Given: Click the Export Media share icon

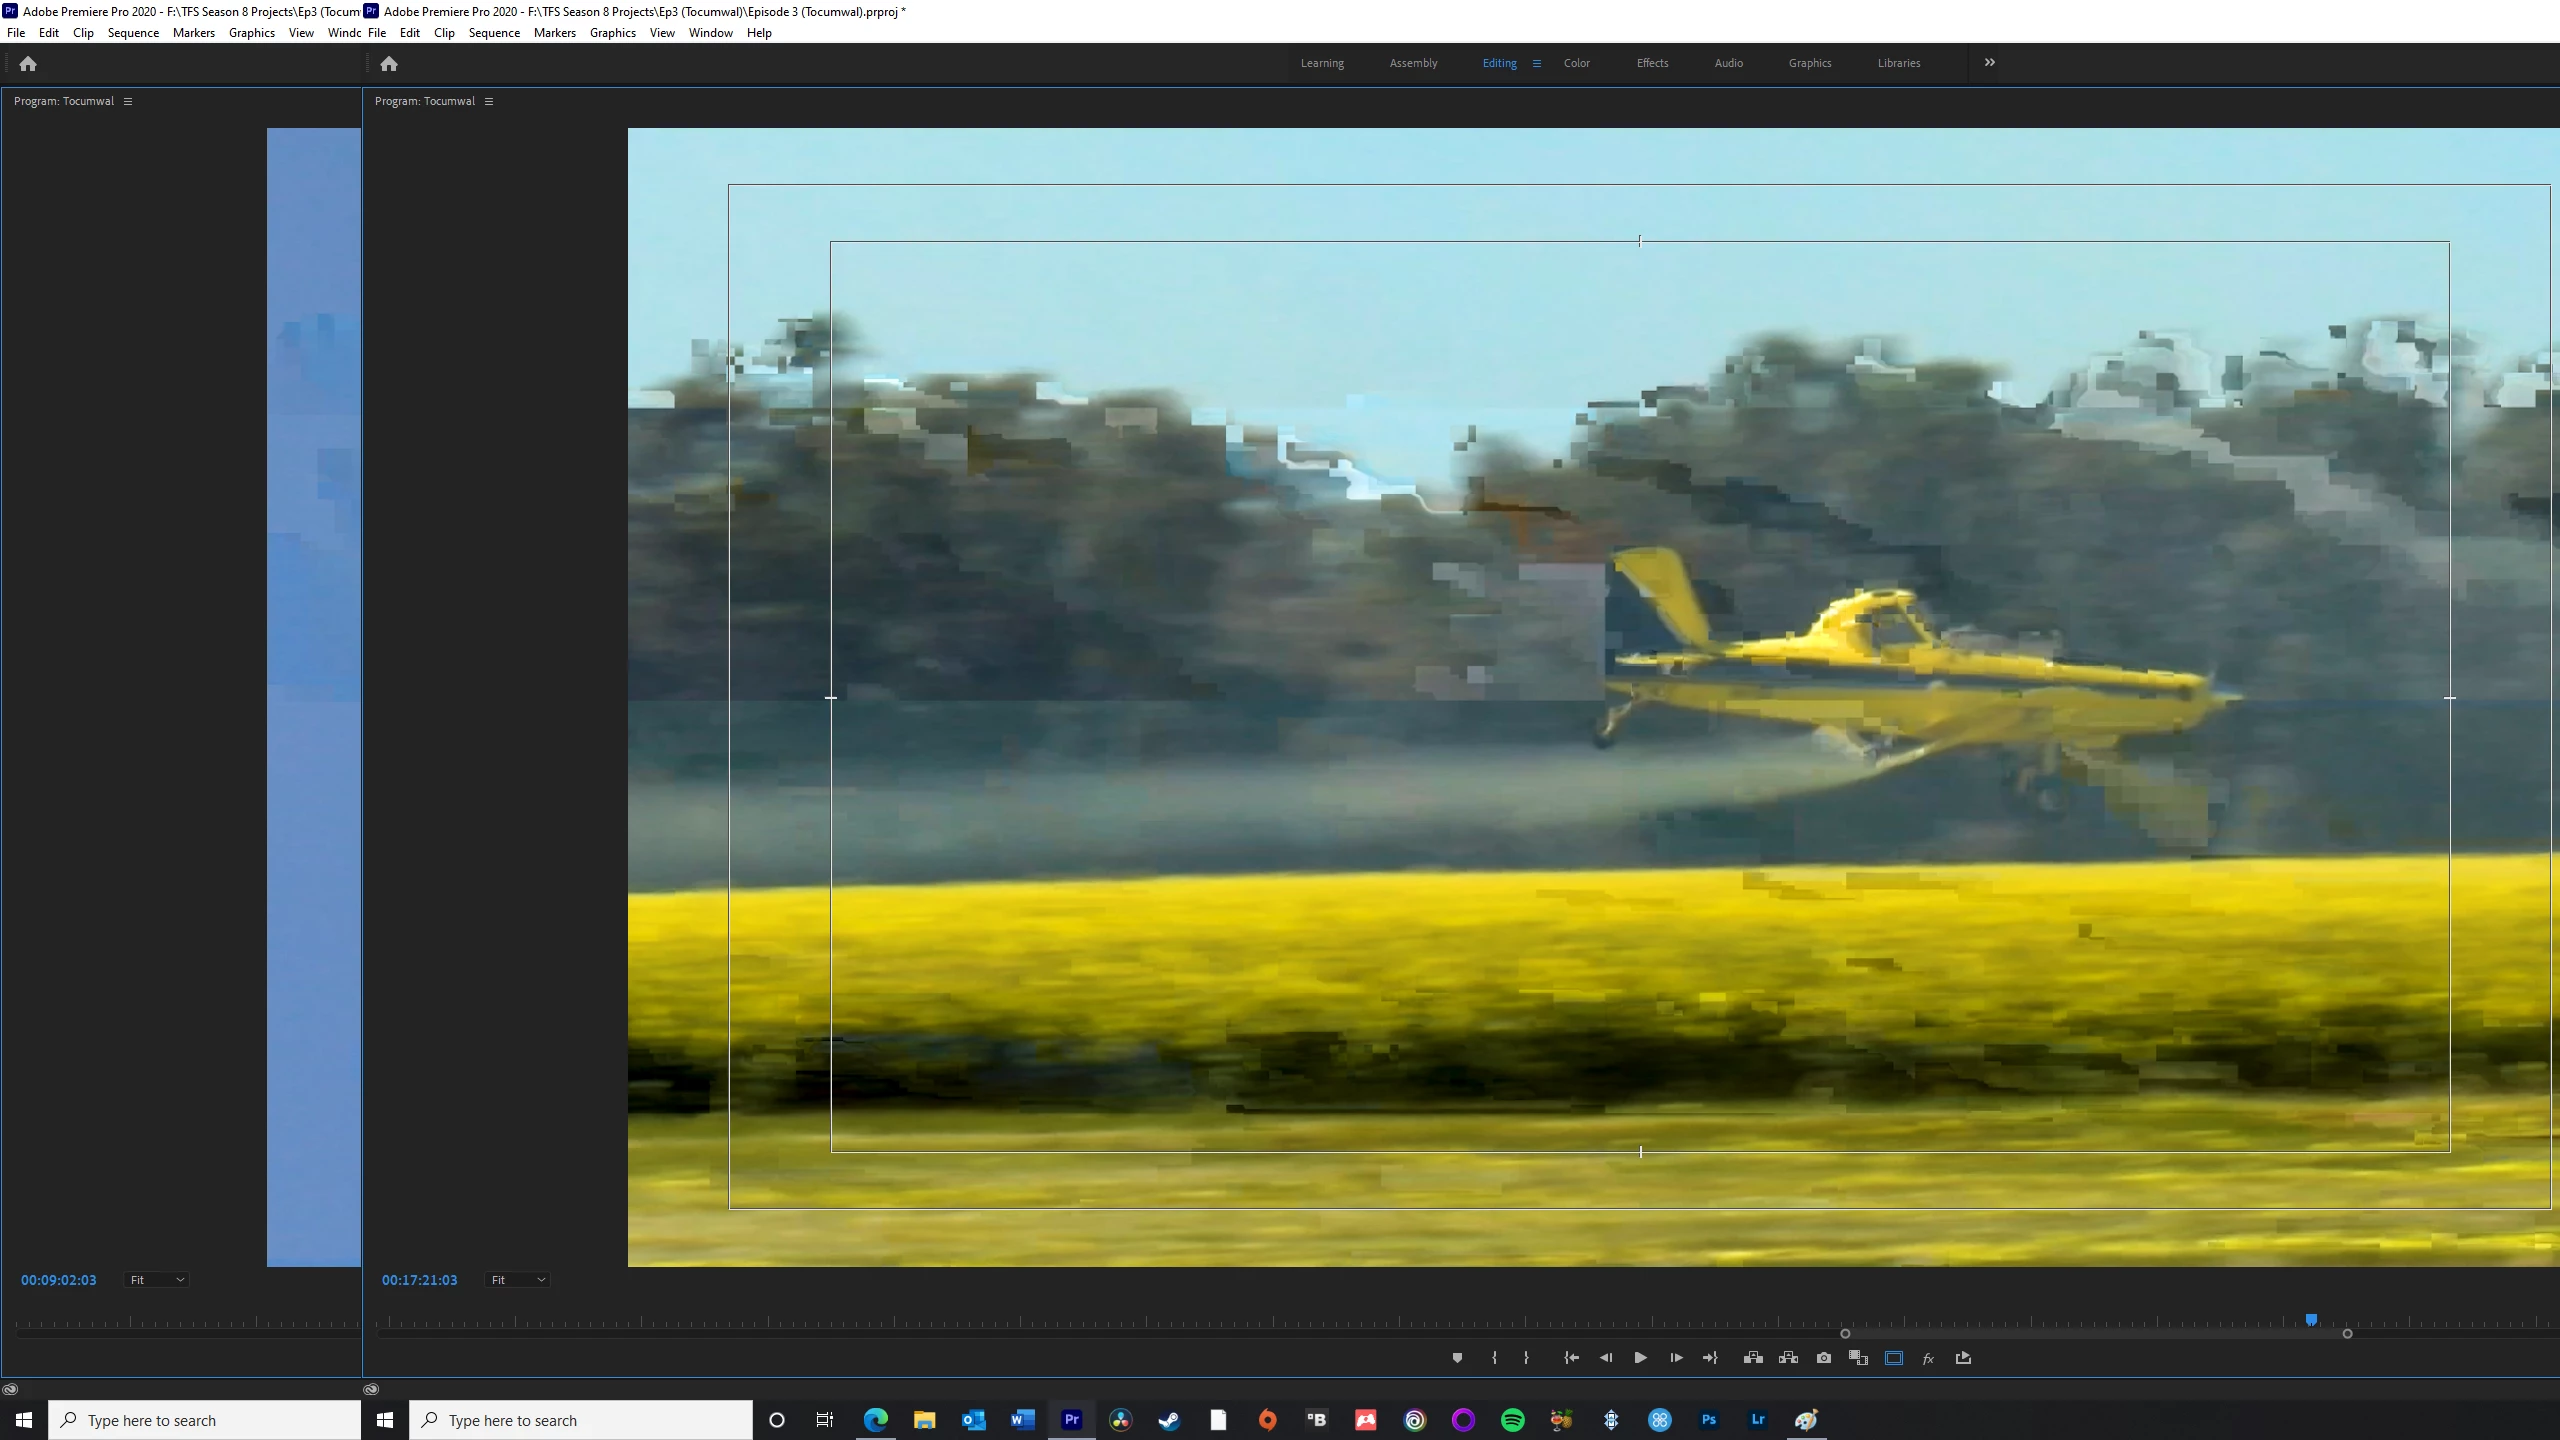Looking at the screenshot, I should click(1963, 1358).
